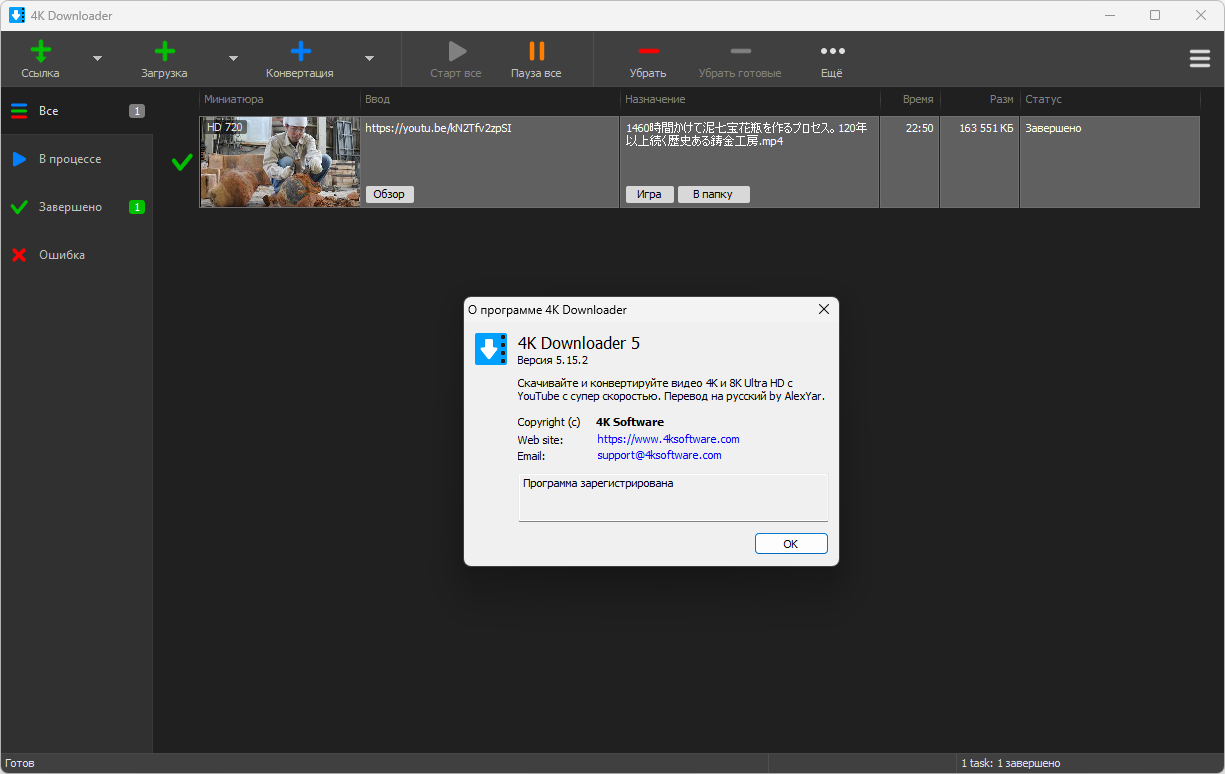Expand the Ссылка dropdown arrow
Image resolution: width=1225 pixels, height=774 pixels.
[97, 59]
